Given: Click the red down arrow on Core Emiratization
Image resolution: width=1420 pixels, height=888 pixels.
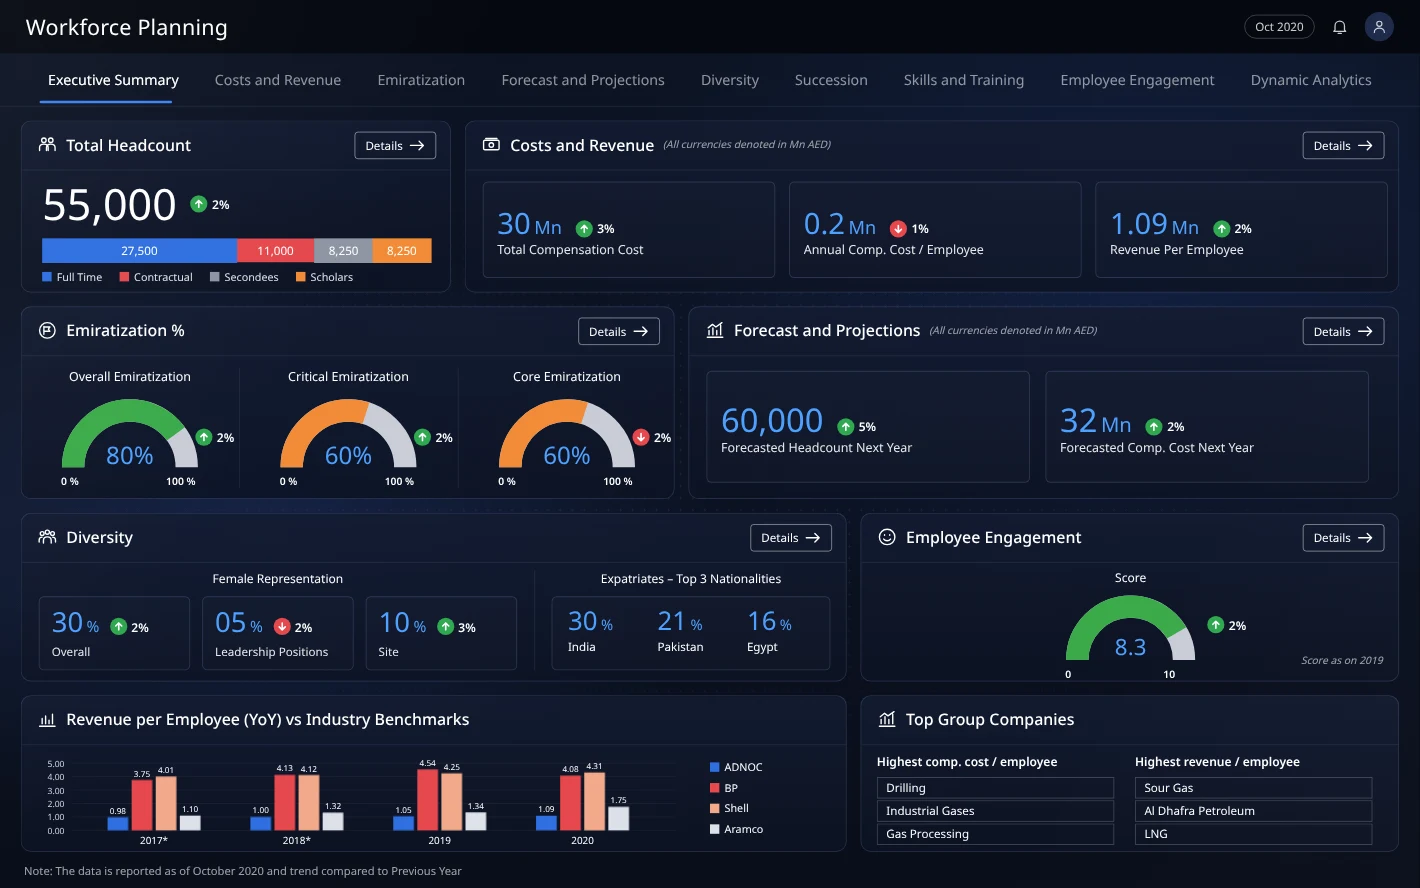Looking at the screenshot, I should coord(641,438).
